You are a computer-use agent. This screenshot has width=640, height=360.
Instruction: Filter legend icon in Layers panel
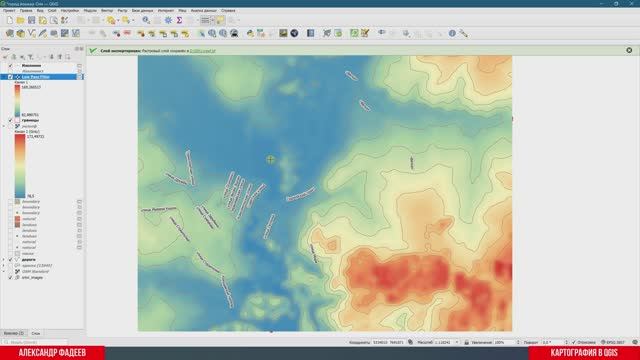point(30,57)
